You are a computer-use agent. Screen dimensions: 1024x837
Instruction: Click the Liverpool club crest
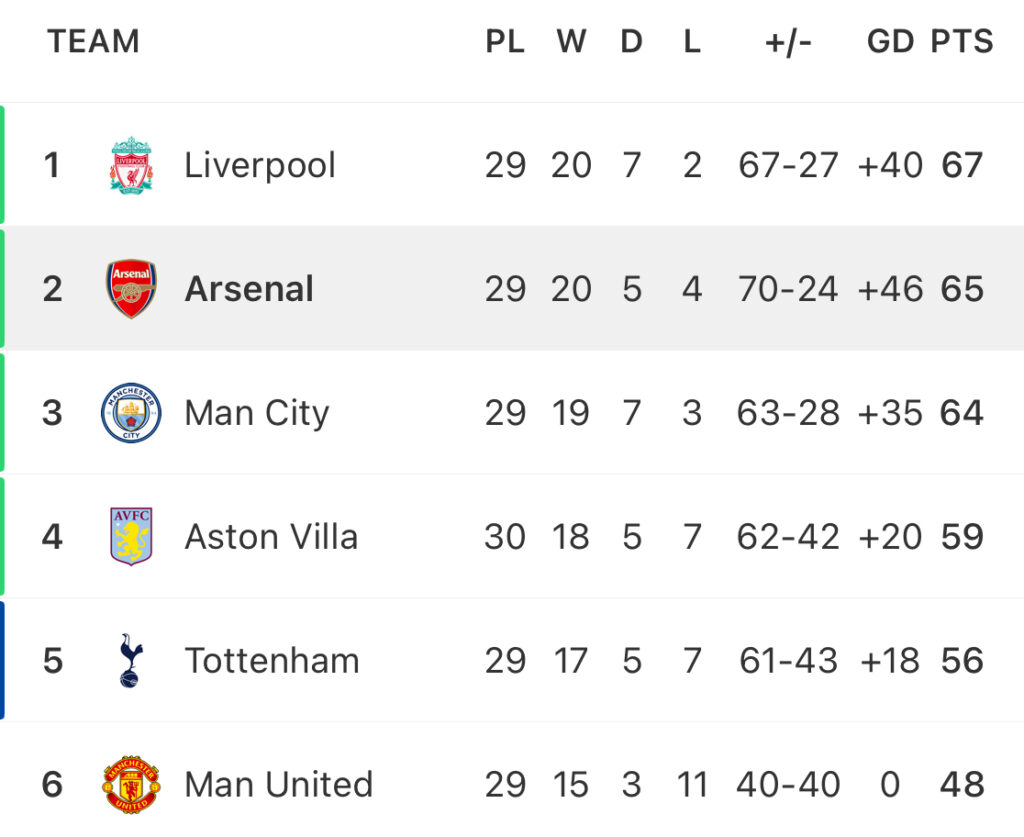point(131,165)
